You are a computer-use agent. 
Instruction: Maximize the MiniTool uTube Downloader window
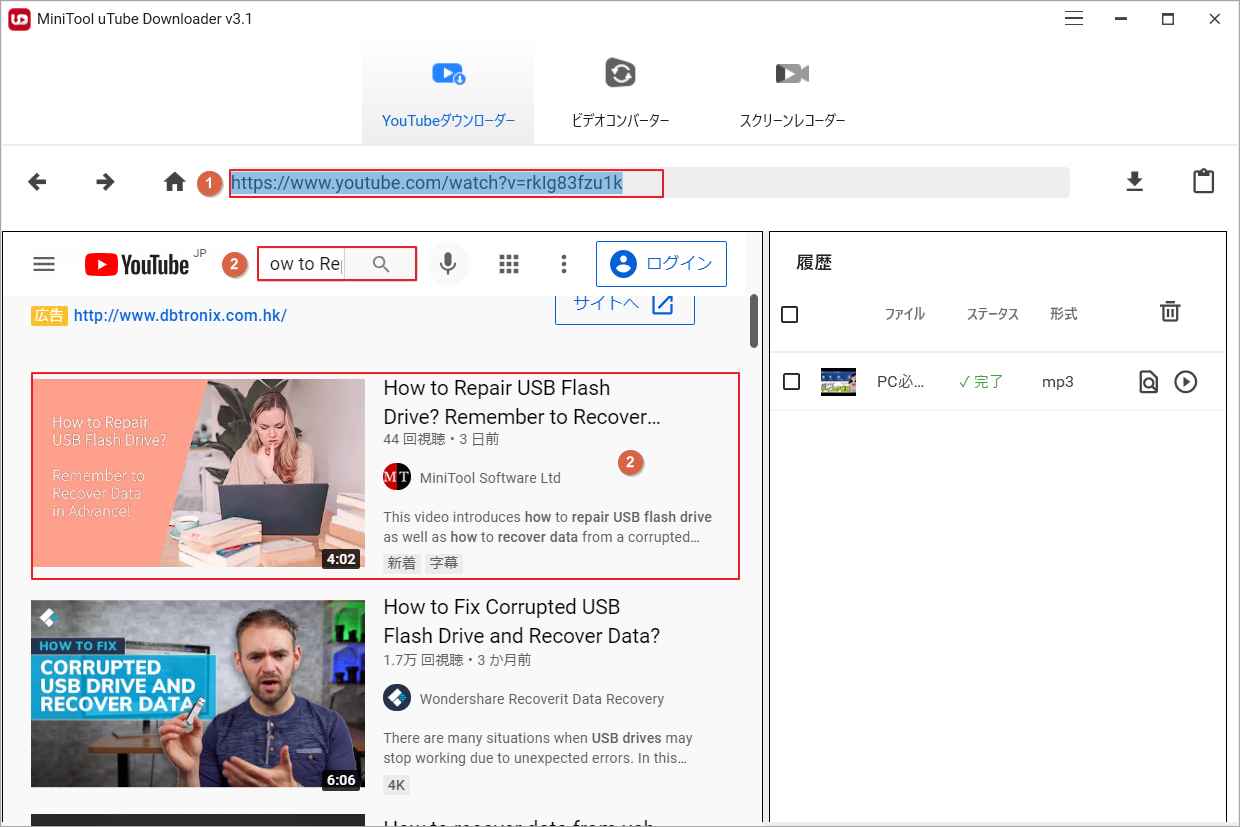1168,19
